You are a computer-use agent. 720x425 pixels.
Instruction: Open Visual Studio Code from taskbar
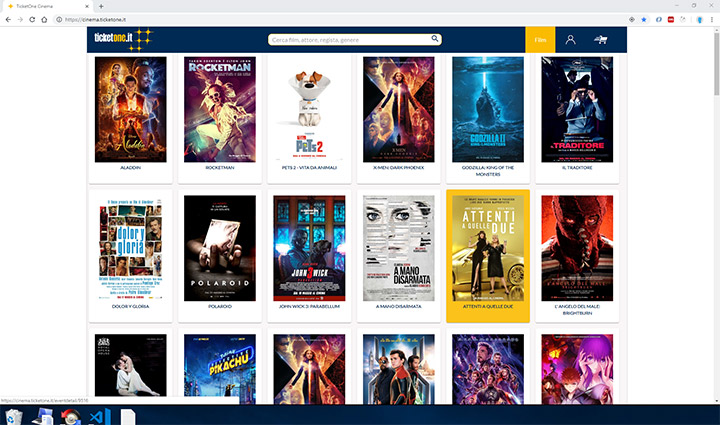(x=100, y=417)
